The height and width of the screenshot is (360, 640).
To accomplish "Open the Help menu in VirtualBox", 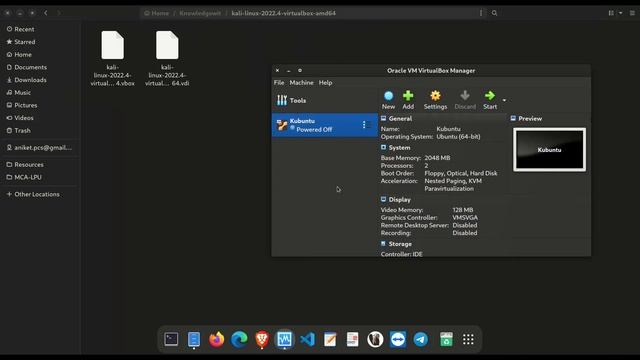I will [x=325, y=82].
